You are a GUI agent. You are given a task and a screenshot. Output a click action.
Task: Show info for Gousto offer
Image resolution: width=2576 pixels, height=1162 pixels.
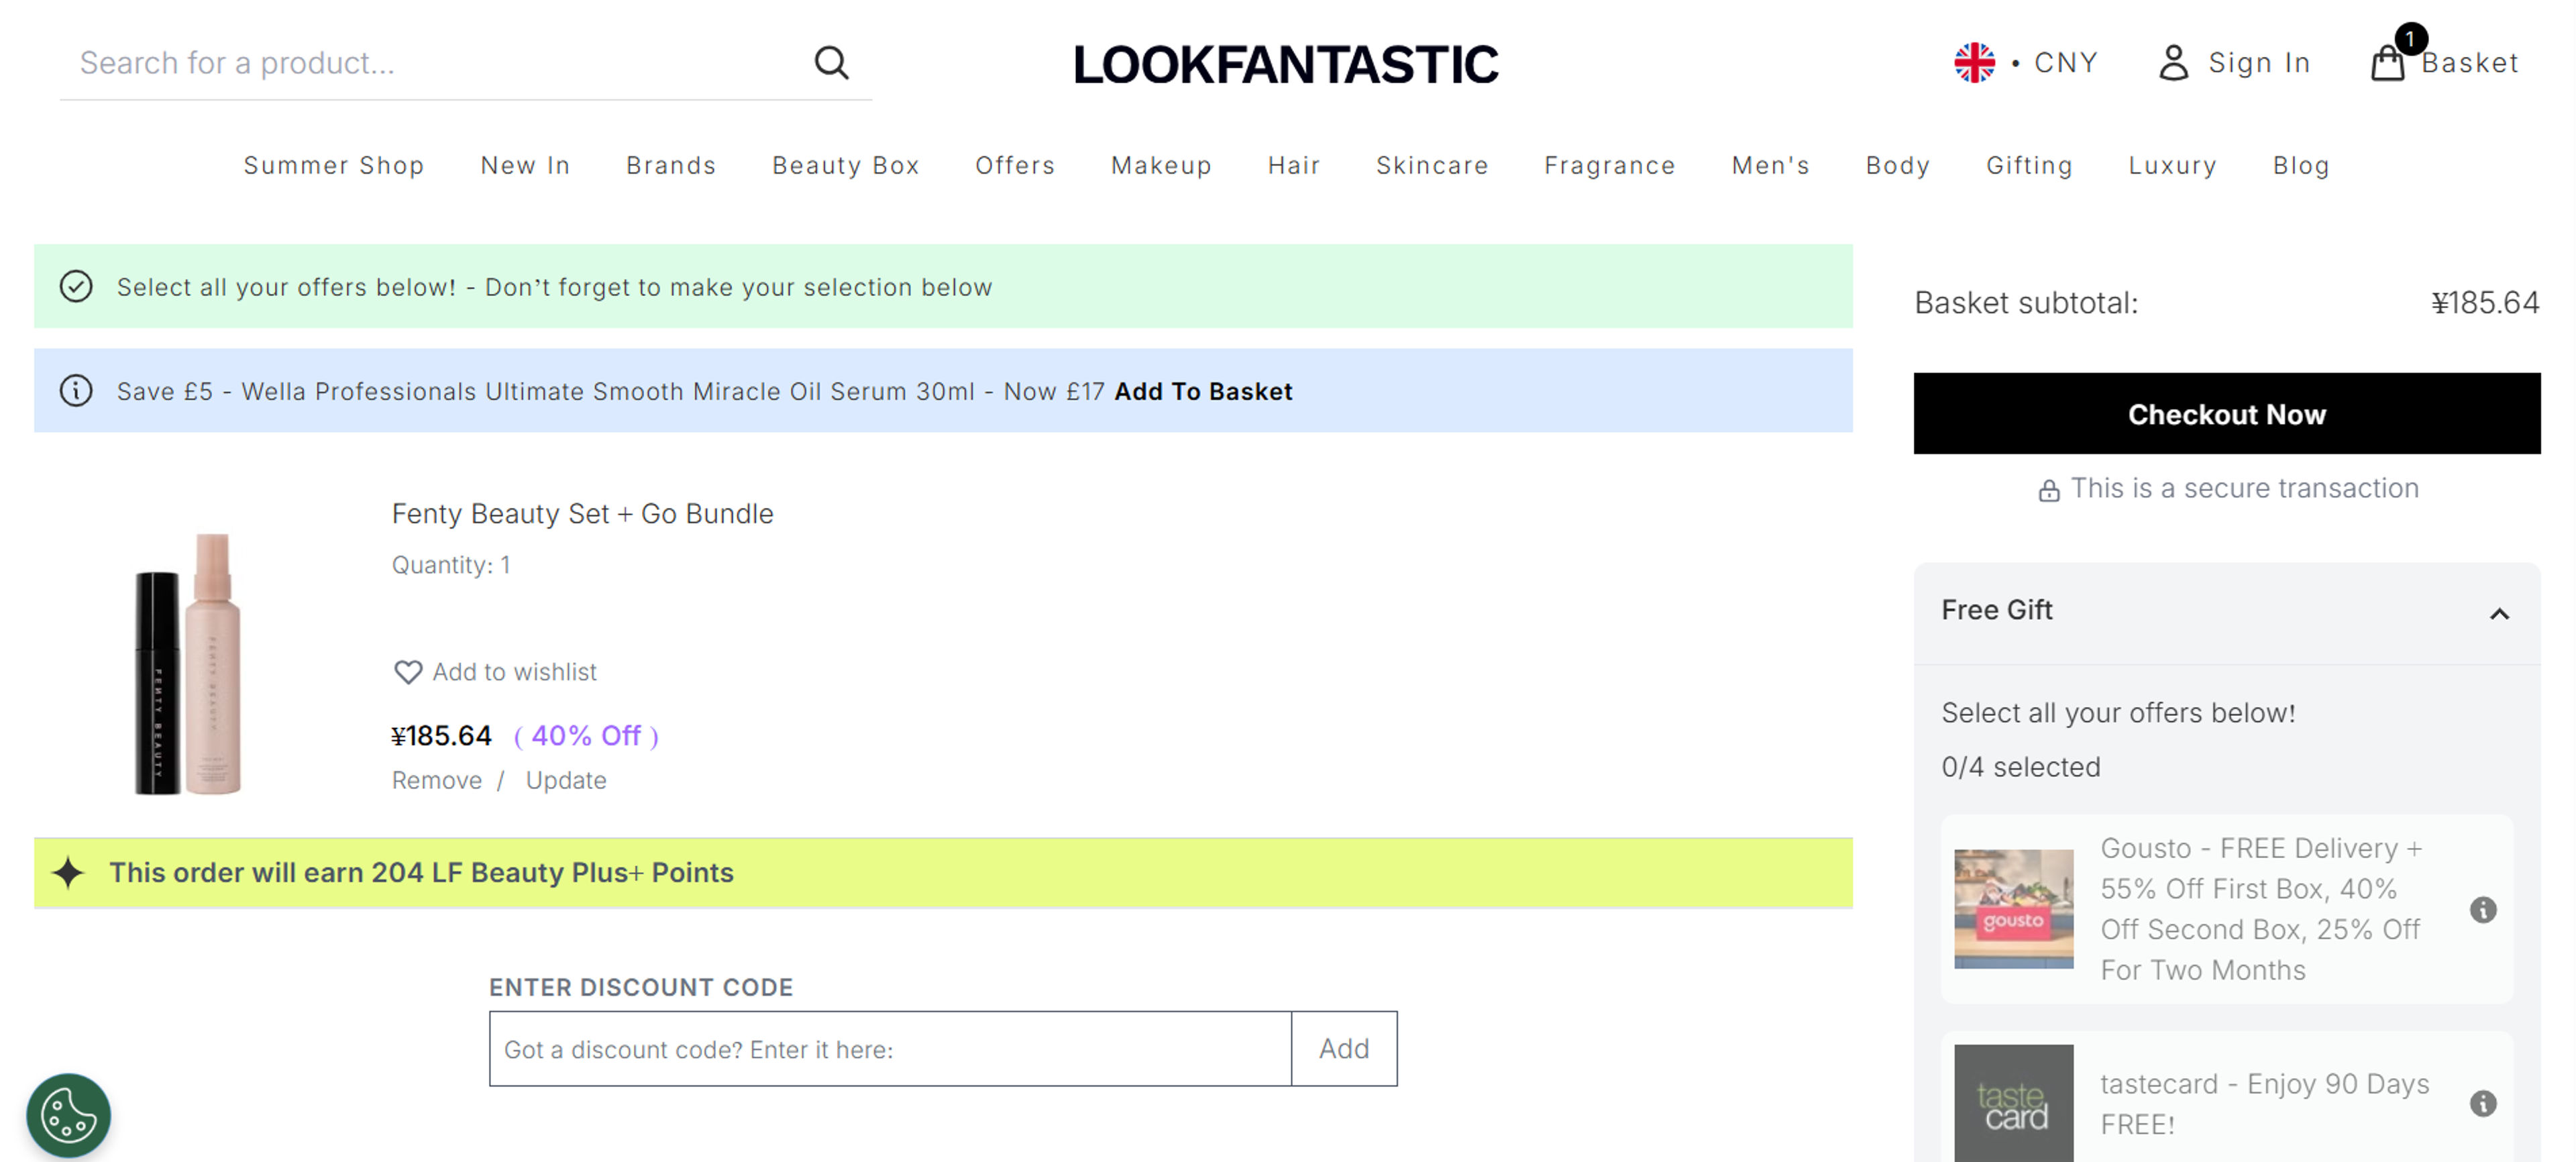2482,909
